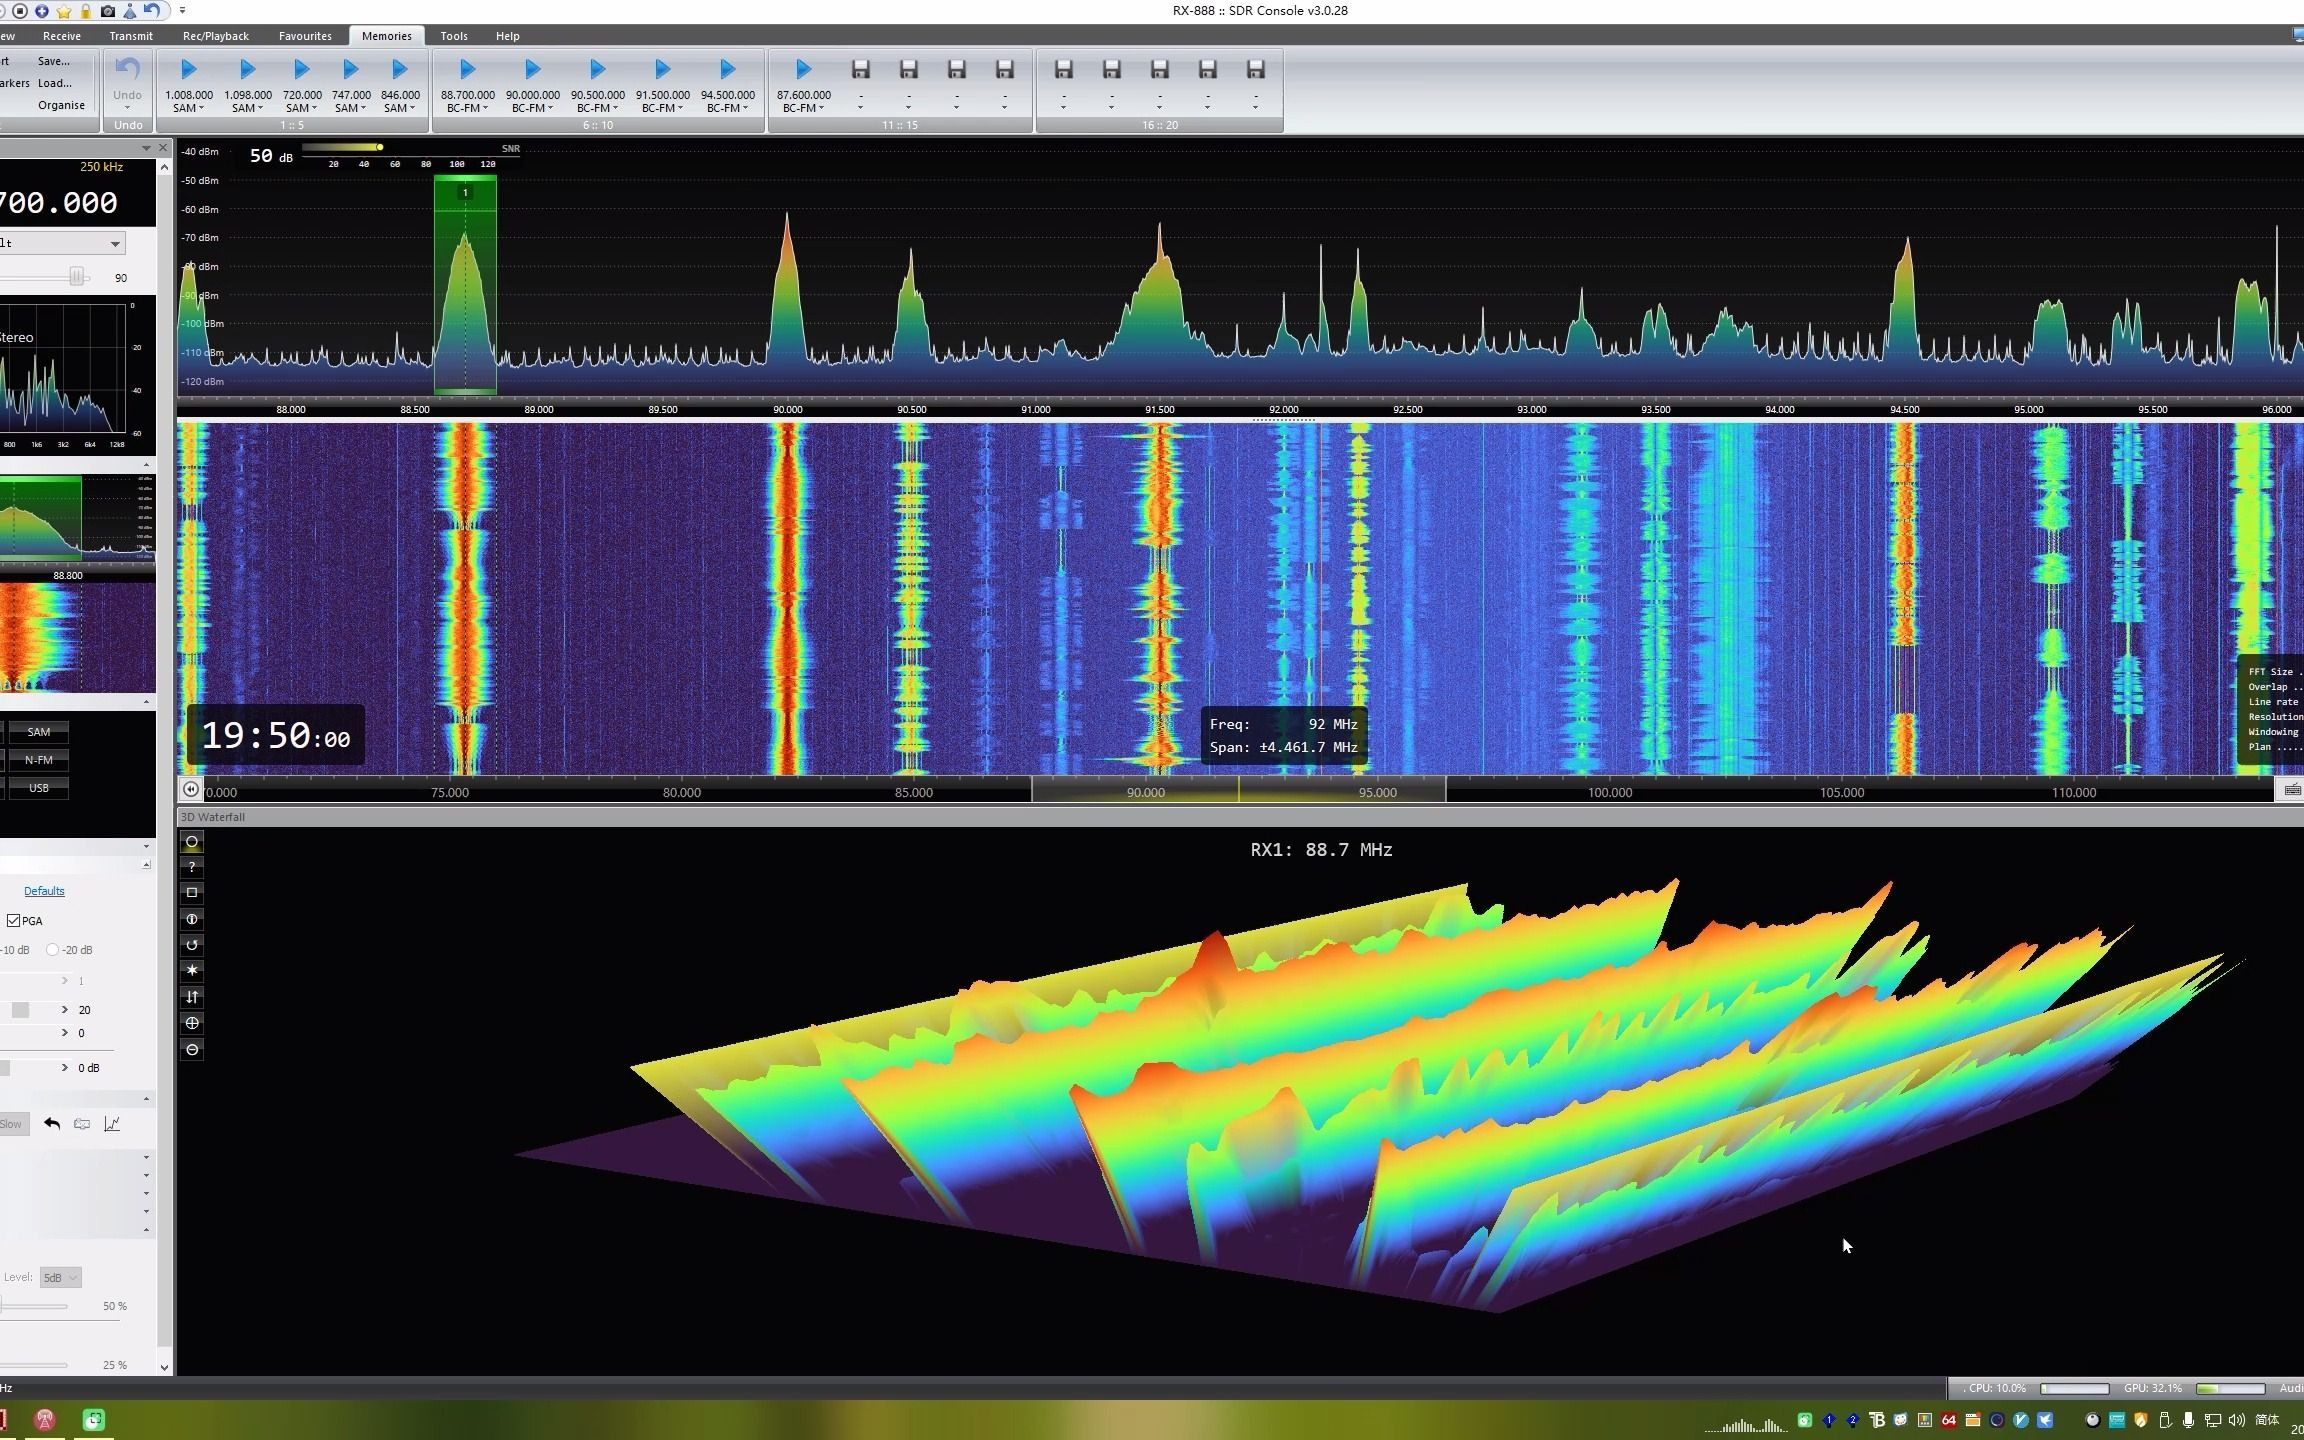
Task: Open the Favourites ribbon tab
Action: point(305,36)
